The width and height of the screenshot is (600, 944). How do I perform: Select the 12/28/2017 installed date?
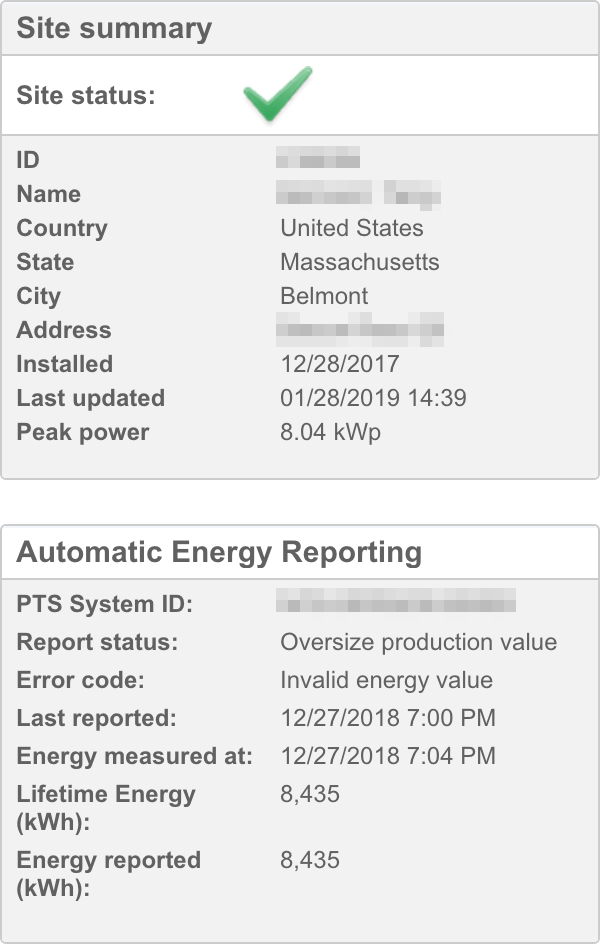pos(340,364)
